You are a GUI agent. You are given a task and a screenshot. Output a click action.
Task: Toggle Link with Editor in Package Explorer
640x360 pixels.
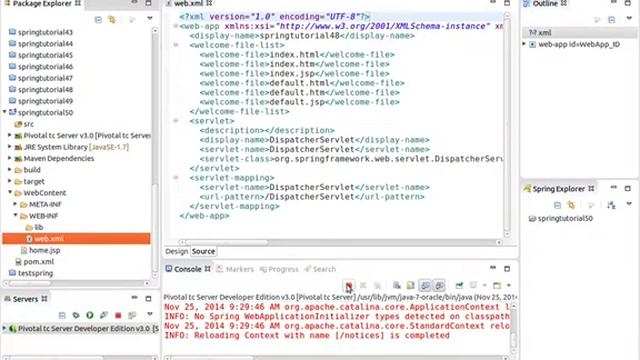[112, 19]
